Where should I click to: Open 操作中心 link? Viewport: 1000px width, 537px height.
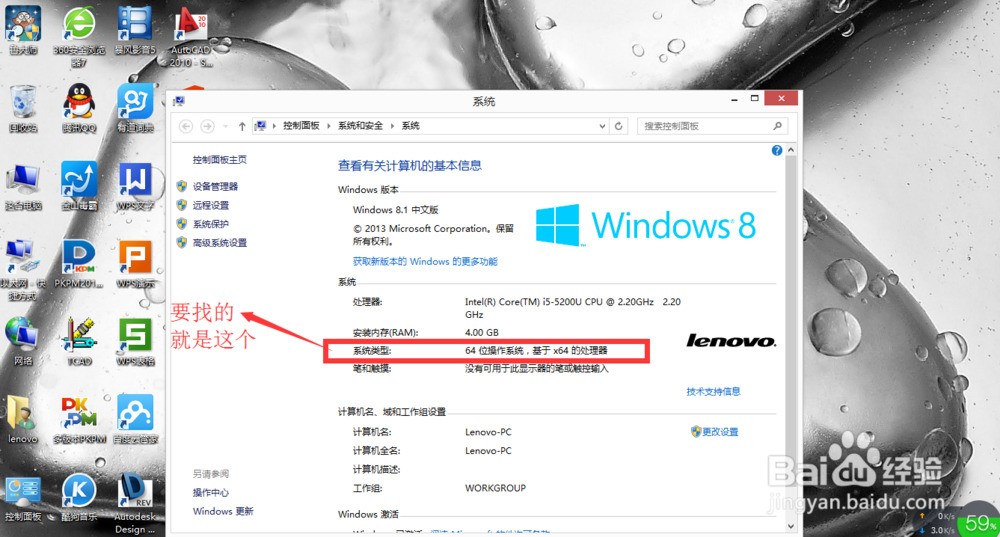tap(210, 492)
